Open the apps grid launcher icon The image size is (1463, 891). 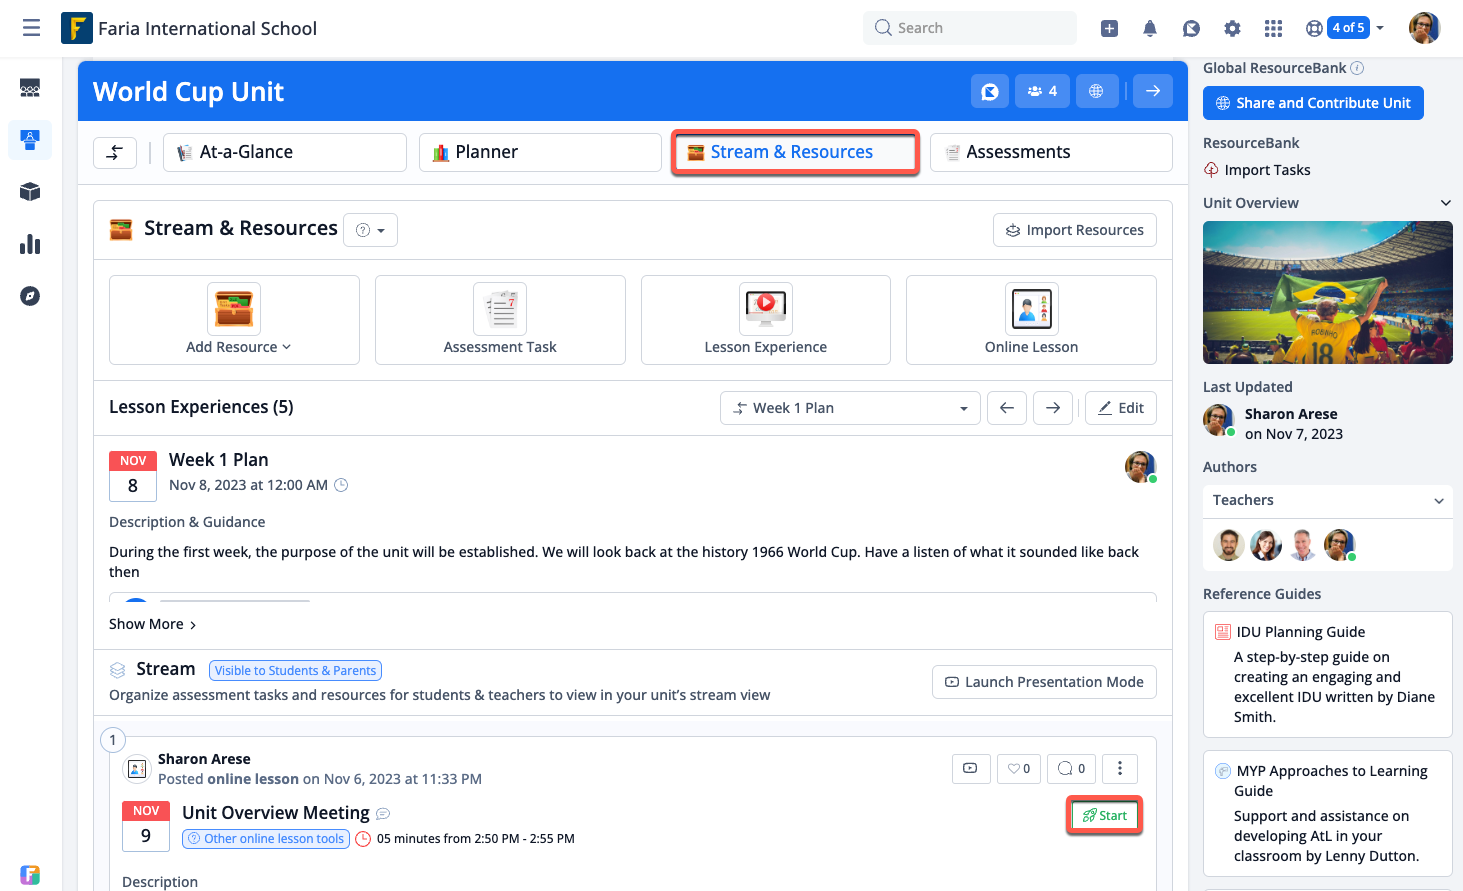(1273, 28)
